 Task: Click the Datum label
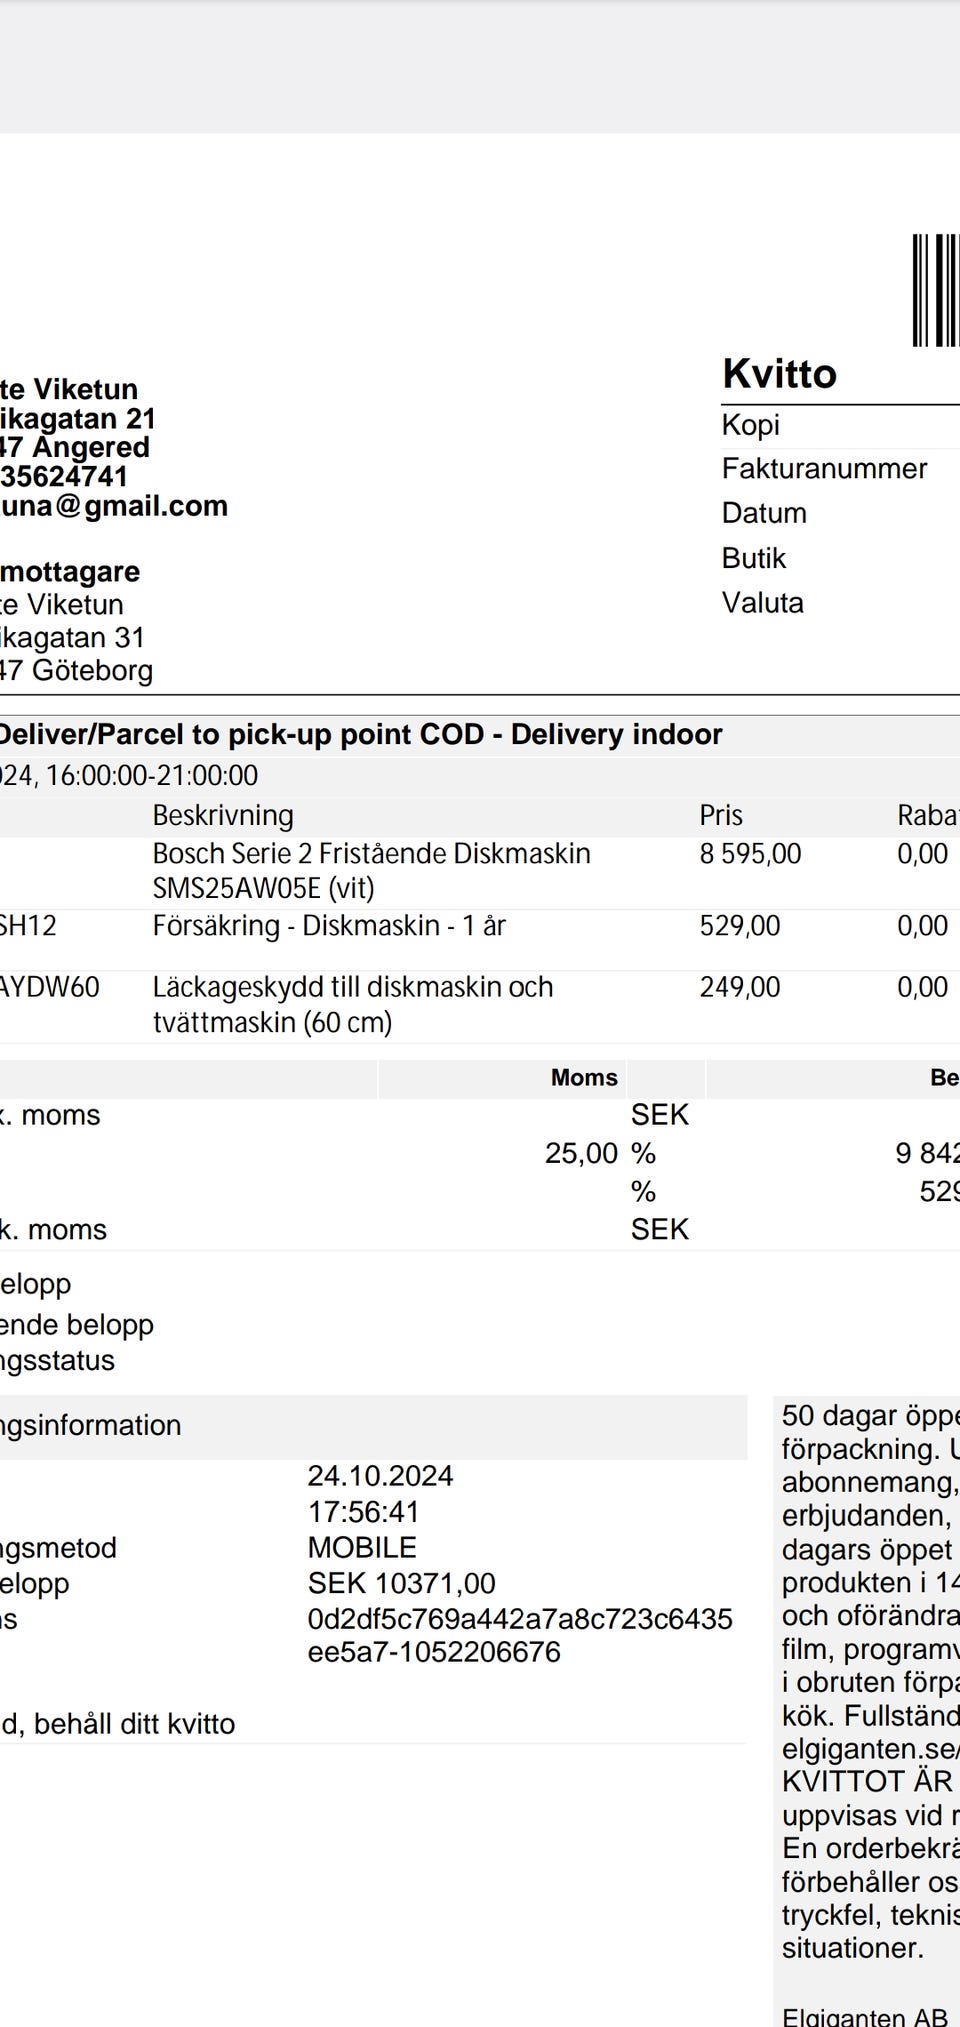[764, 513]
